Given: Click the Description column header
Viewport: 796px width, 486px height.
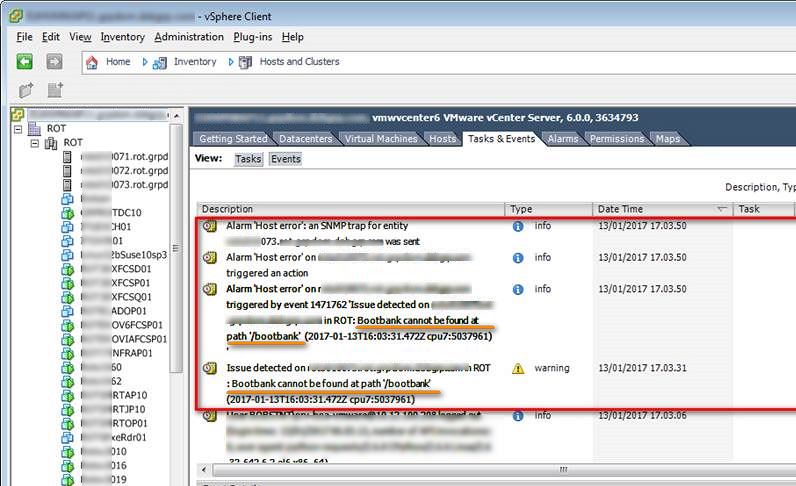Looking at the screenshot, I should [228, 209].
